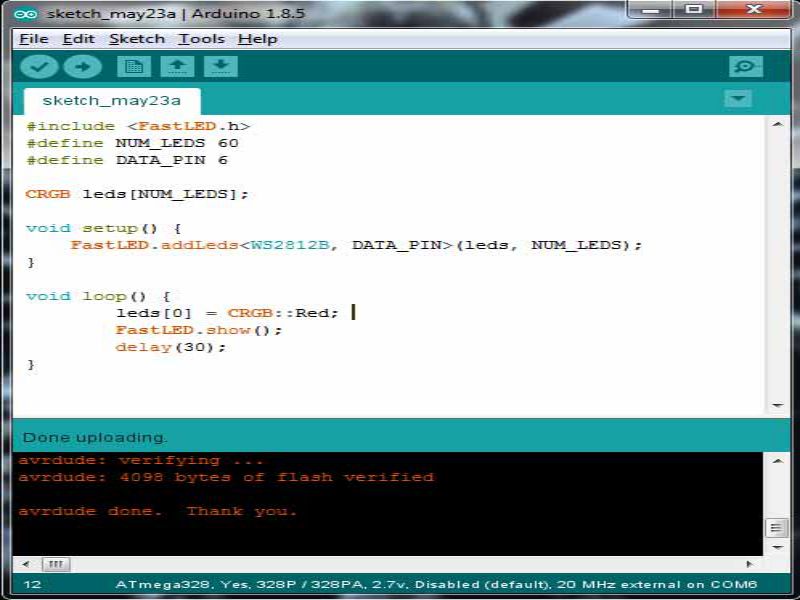
Task: Open the File menu
Action: (x=34, y=39)
